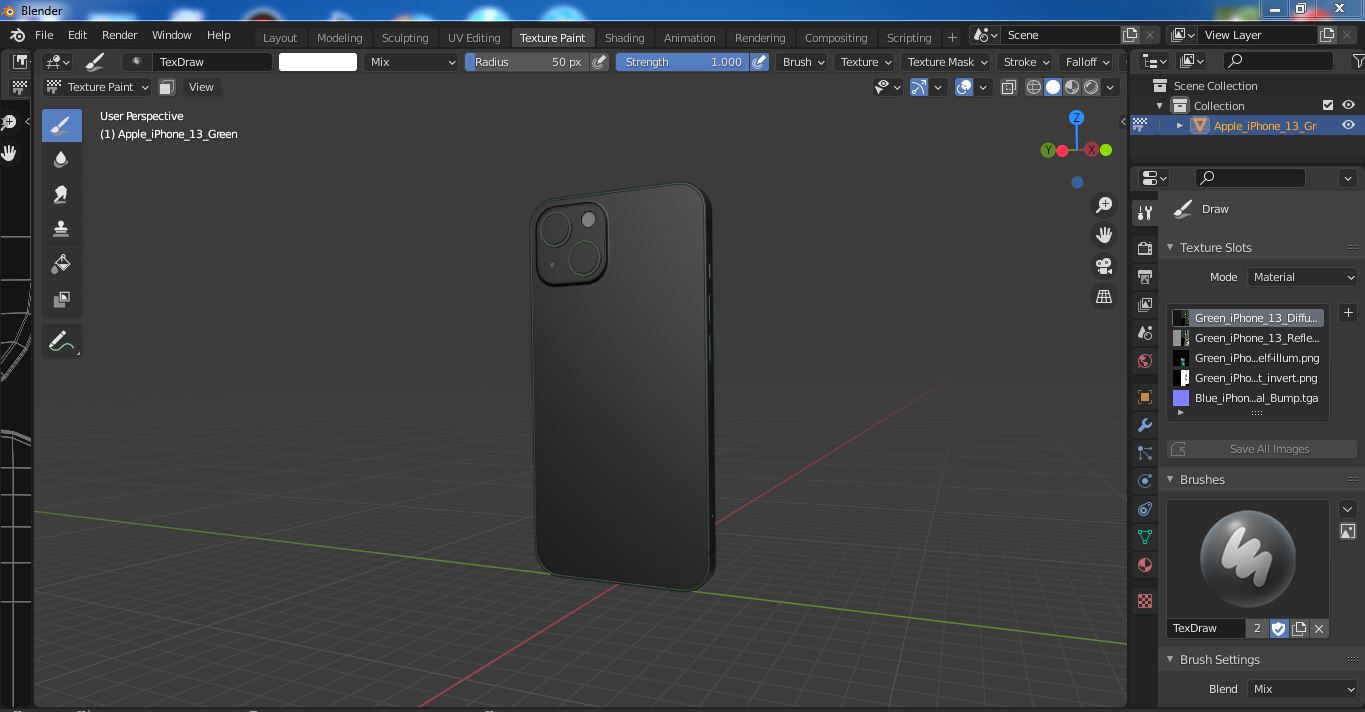
Task: Open the Render properties tab
Action: [1145, 248]
